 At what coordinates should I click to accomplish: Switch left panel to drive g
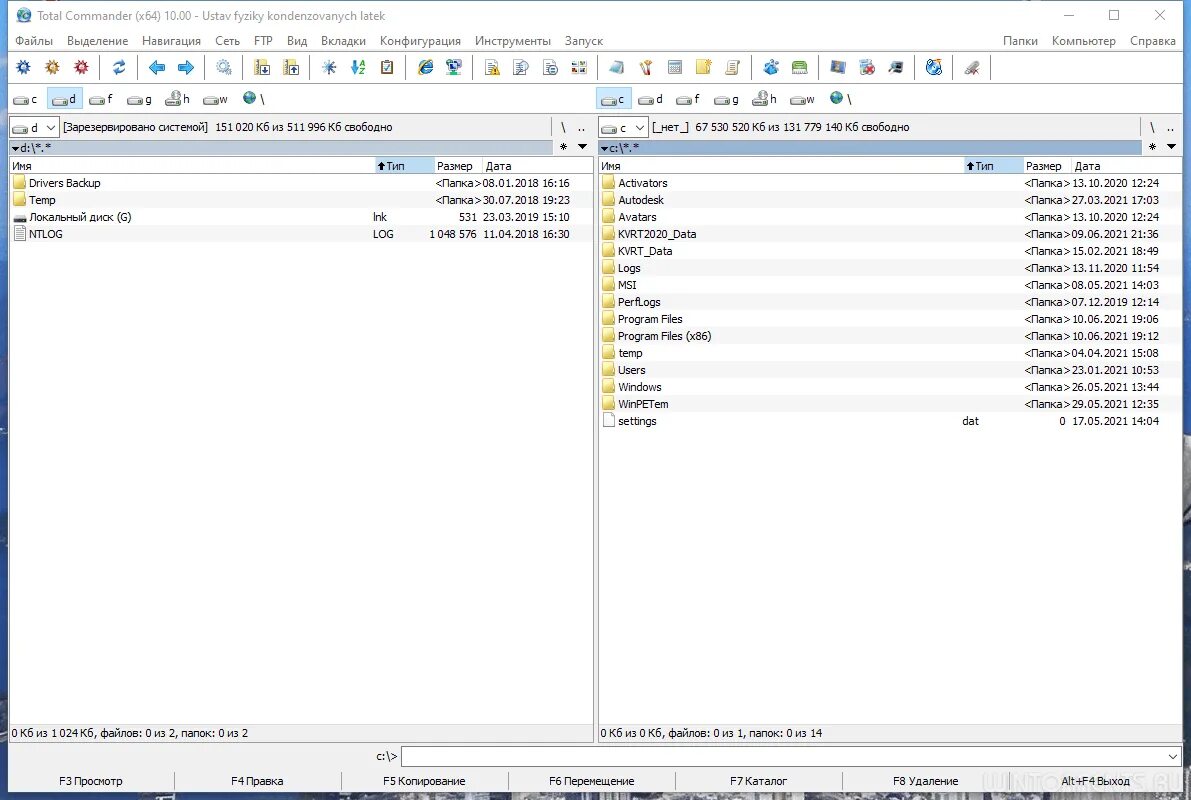tap(139, 99)
